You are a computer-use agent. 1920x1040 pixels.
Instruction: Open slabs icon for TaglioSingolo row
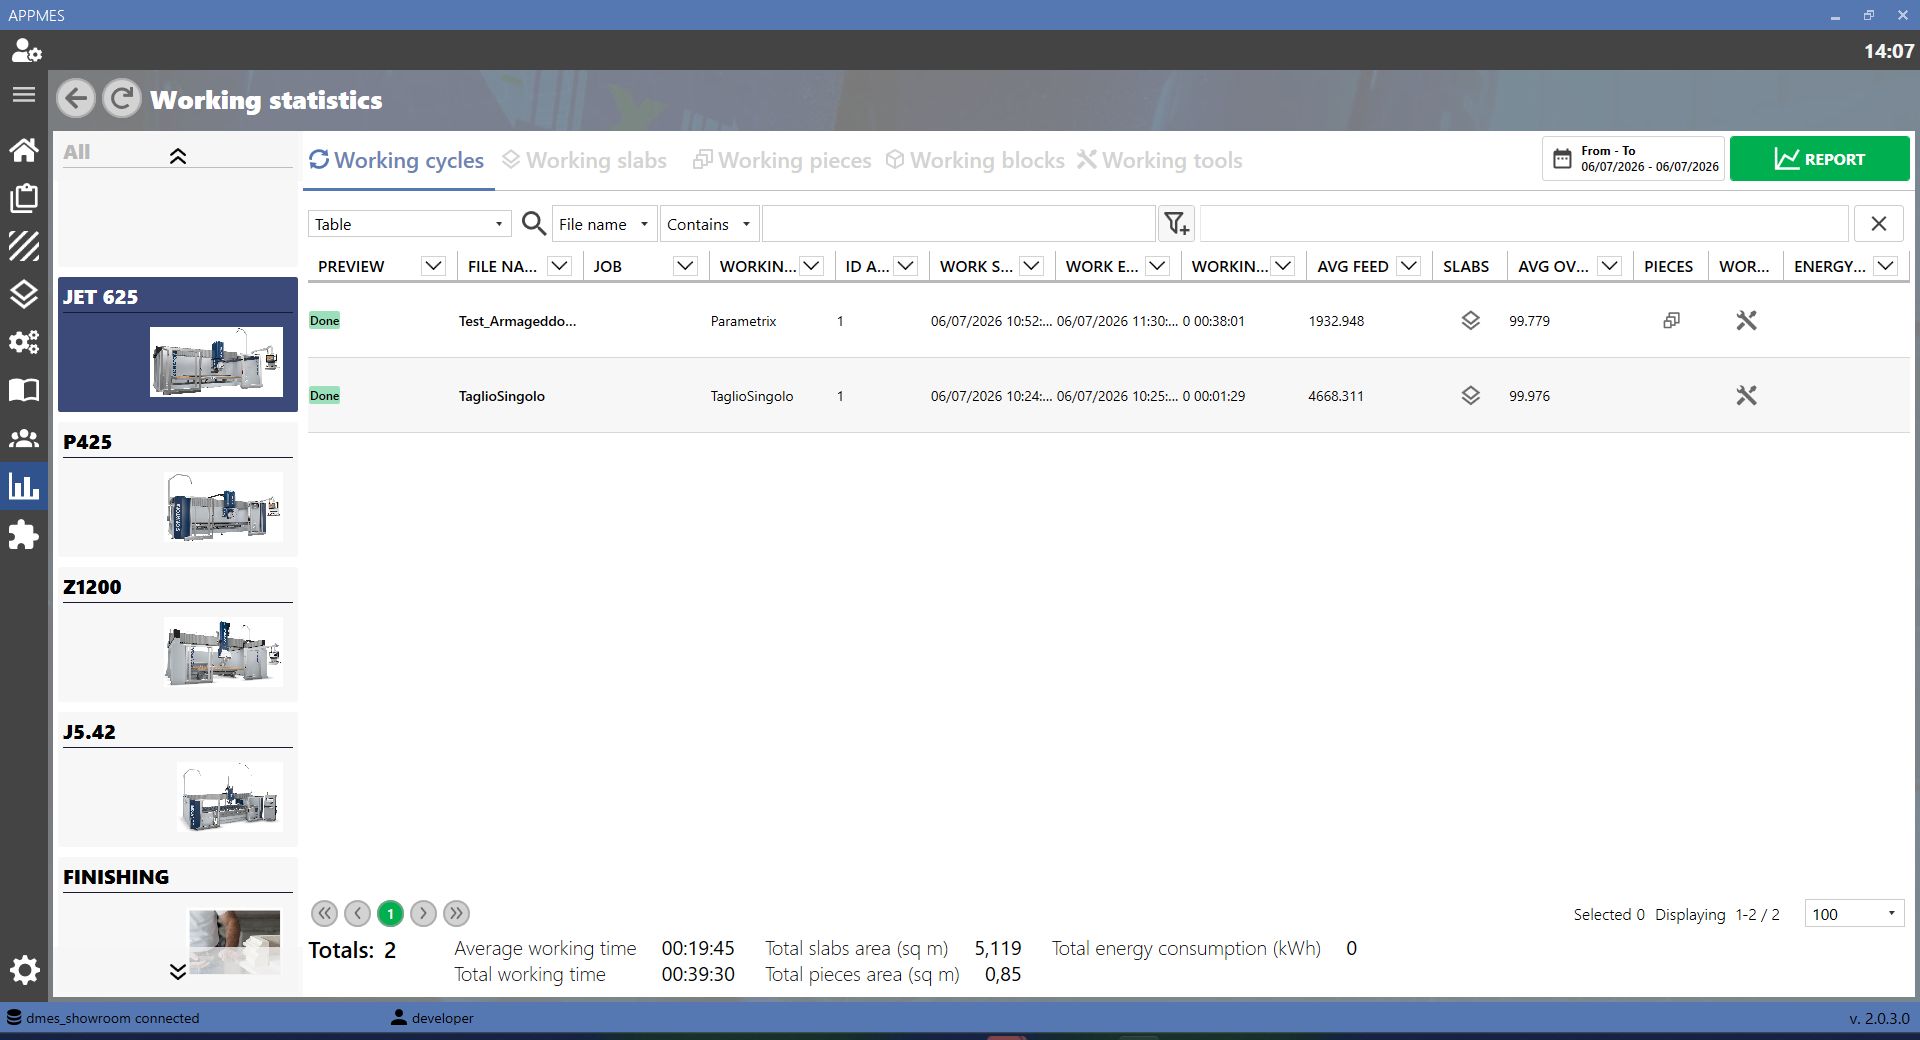(1470, 396)
